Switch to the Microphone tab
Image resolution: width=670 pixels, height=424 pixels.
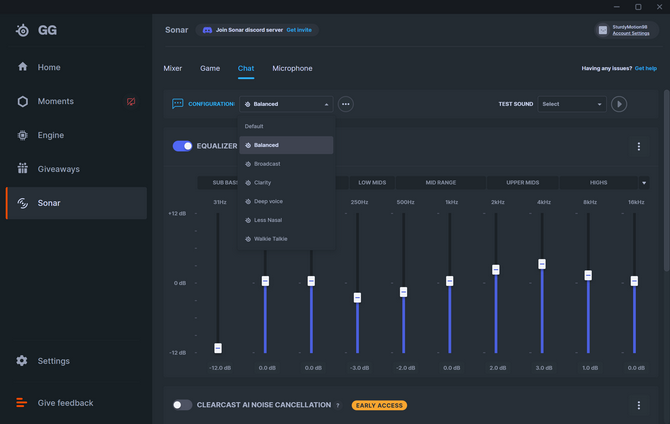point(292,68)
